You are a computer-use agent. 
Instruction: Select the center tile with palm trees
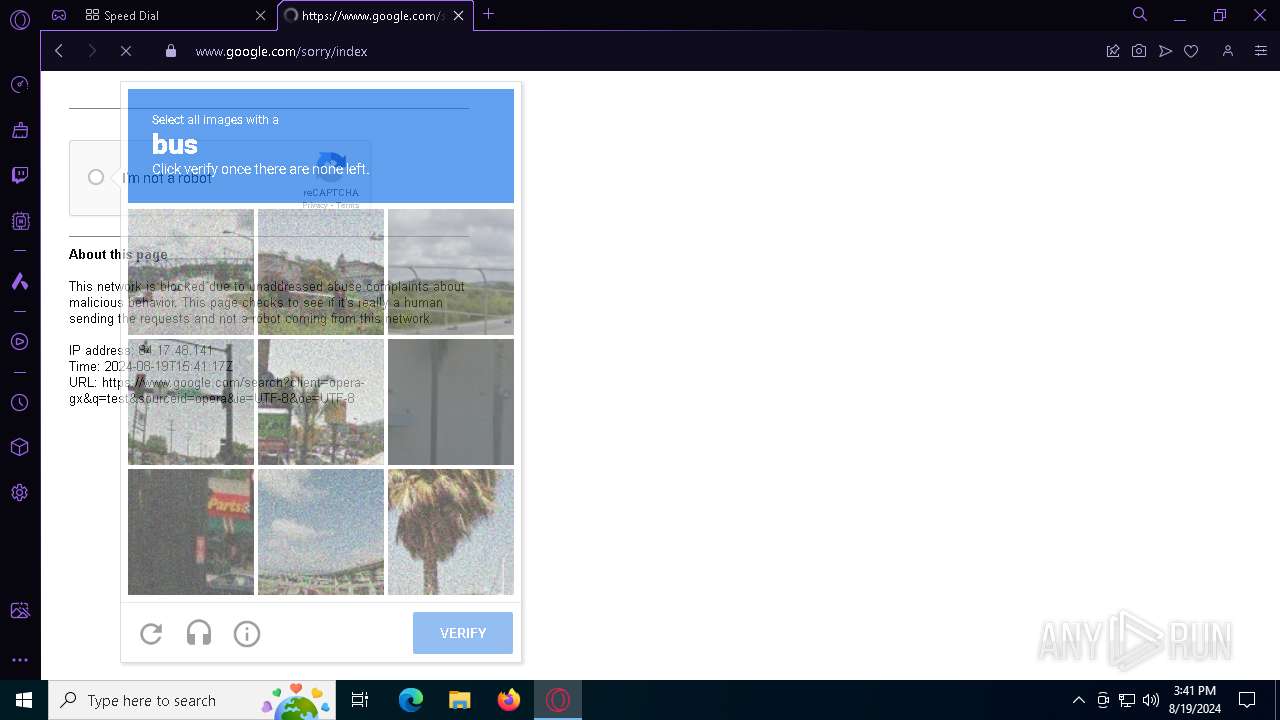click(x=321, y=402)
